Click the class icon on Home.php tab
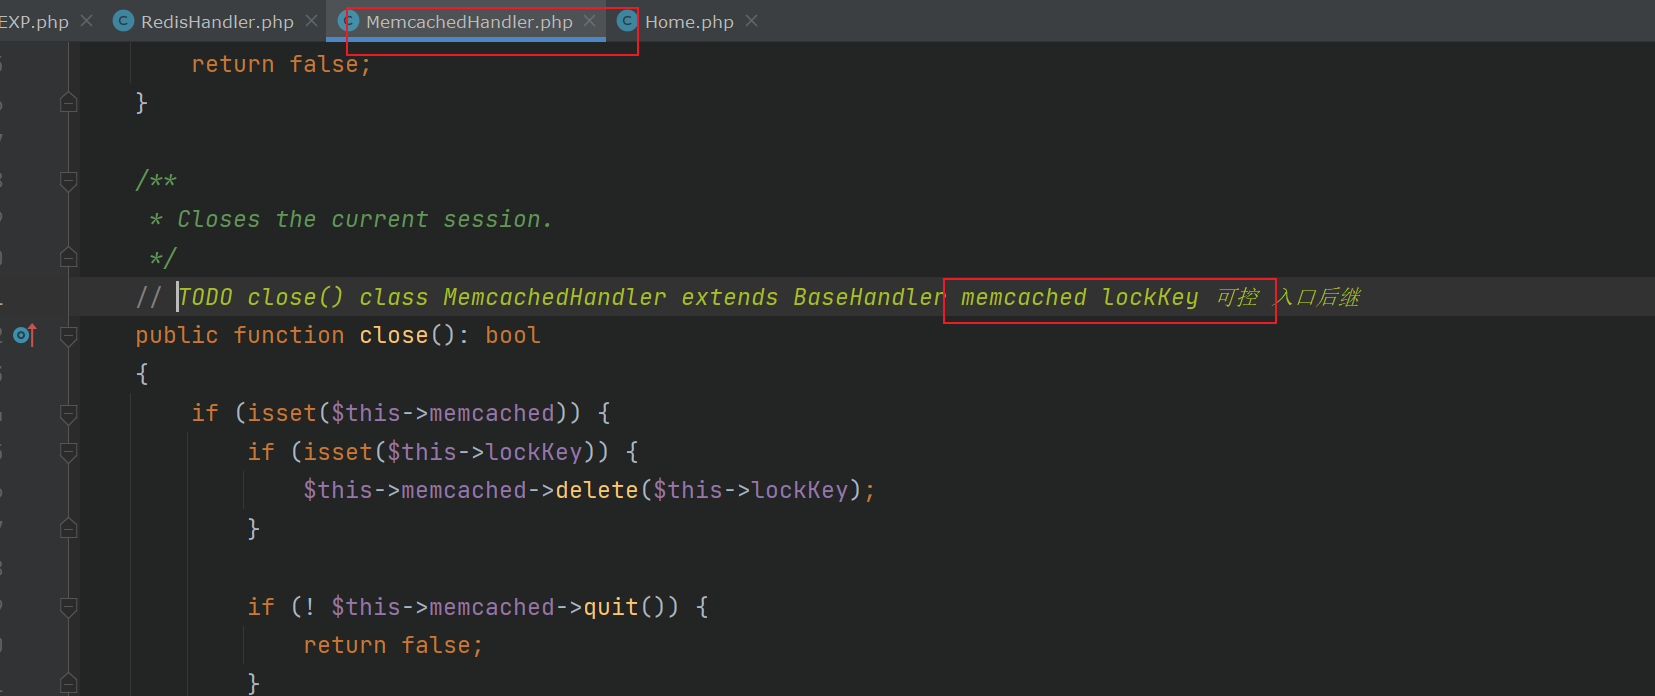Screen dimensions: 1655x696 [627, 21]
